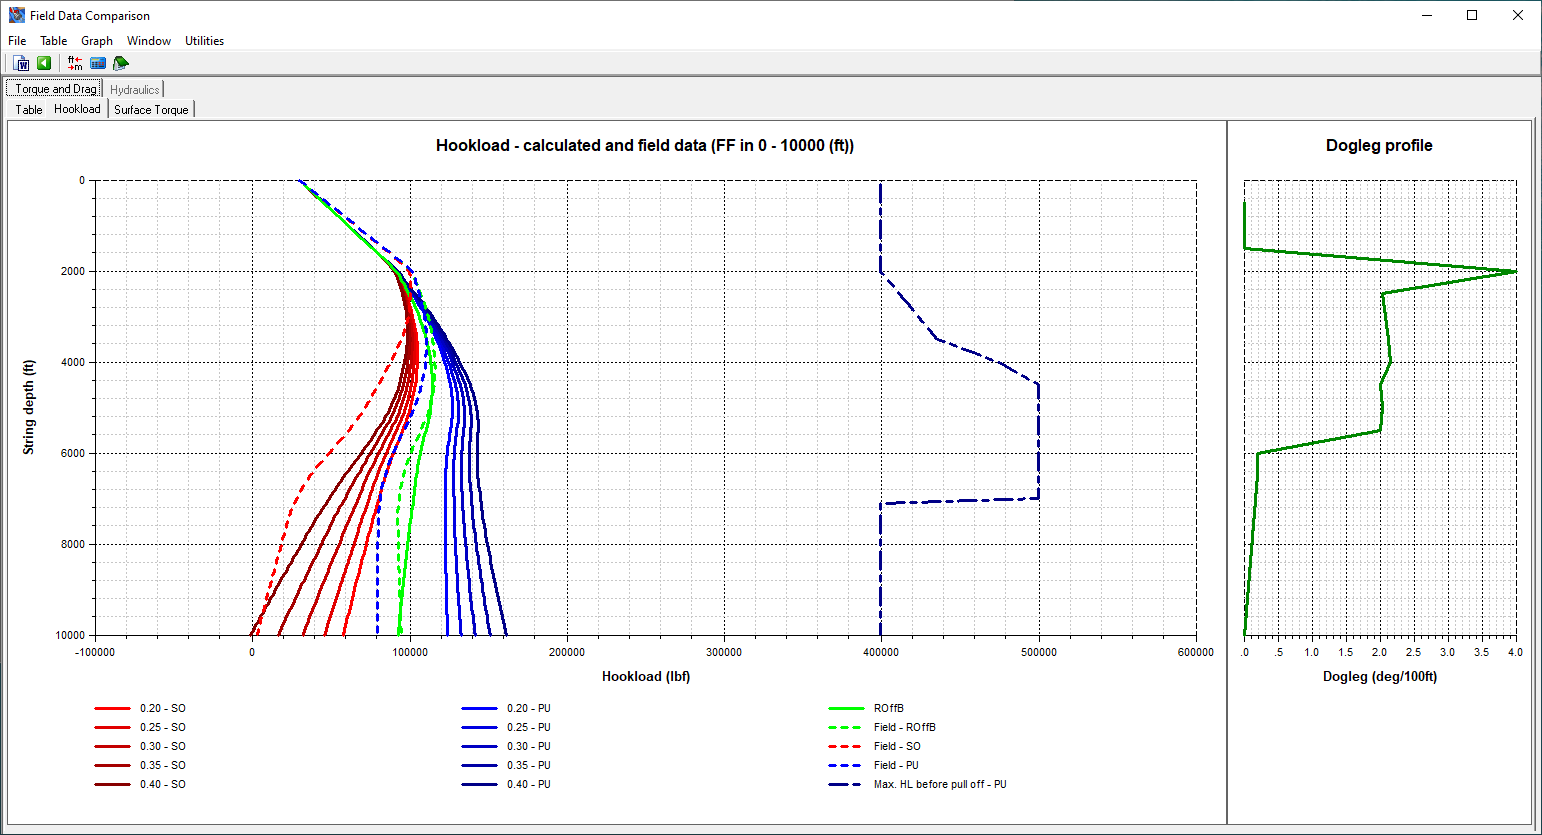Image resolution: width=1542 pixels, height=835 pixels.
Task: Toggle ft to m unit conversion icon
Action: pyautogui.click(x=75, y=63)
